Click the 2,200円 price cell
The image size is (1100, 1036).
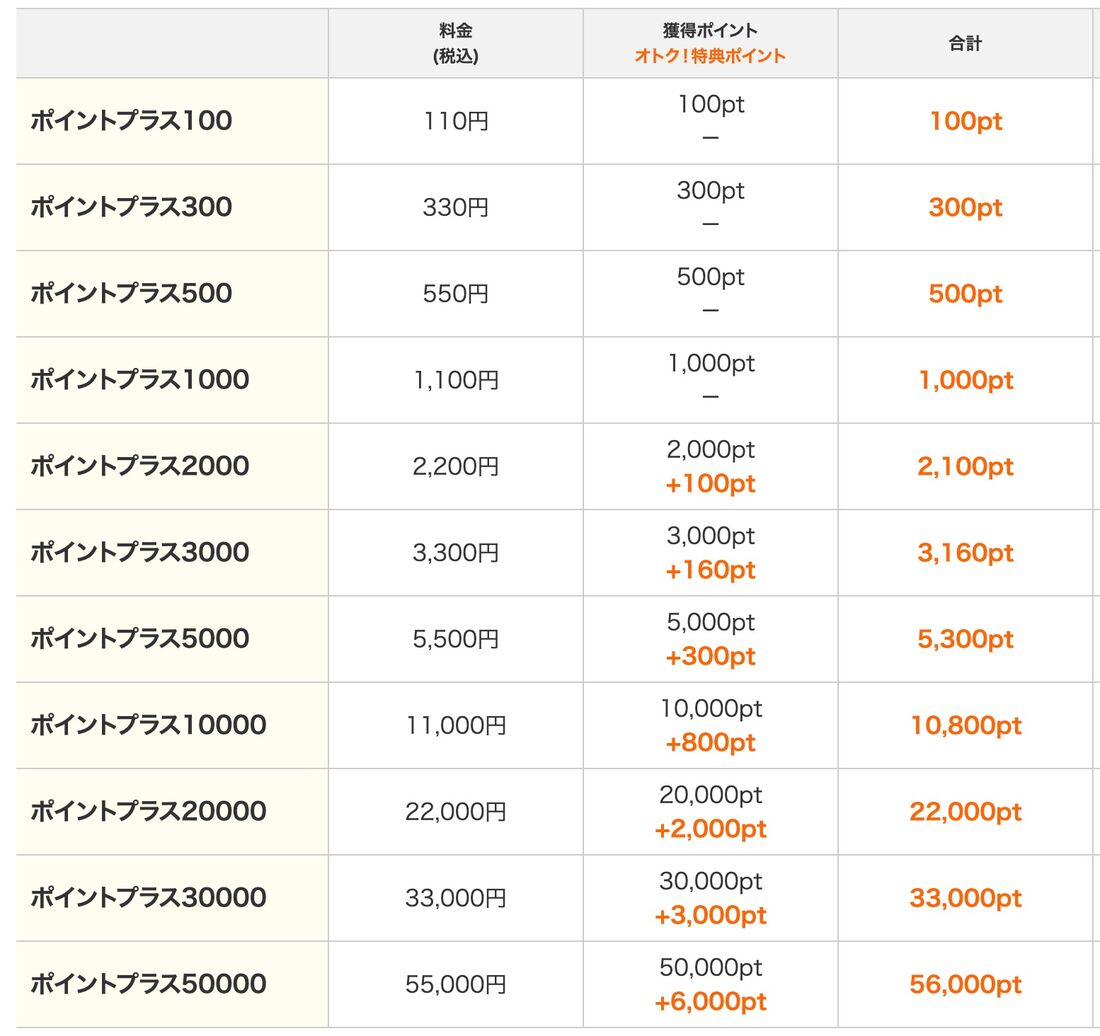[x=456, y=466]
